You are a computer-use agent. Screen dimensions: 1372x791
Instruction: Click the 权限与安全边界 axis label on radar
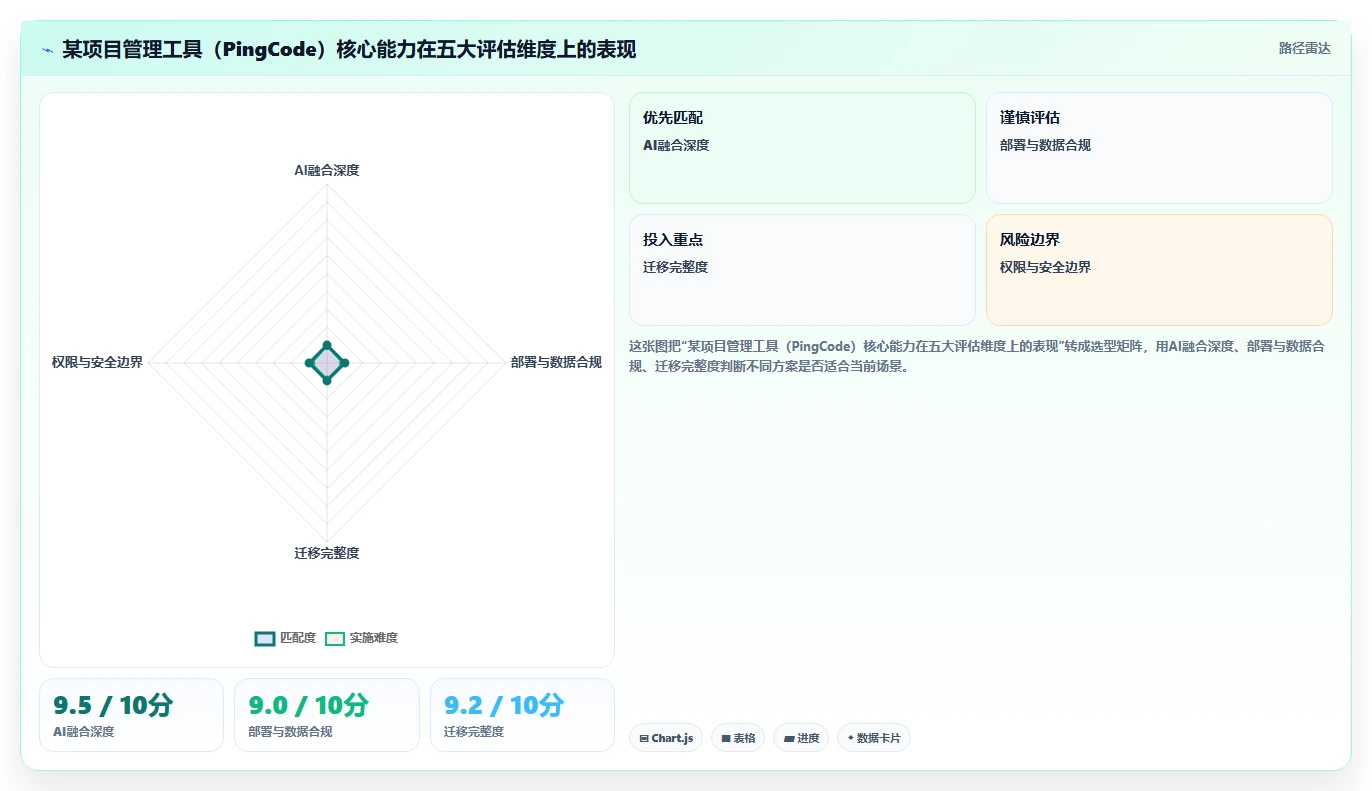(x=97, y=362)
